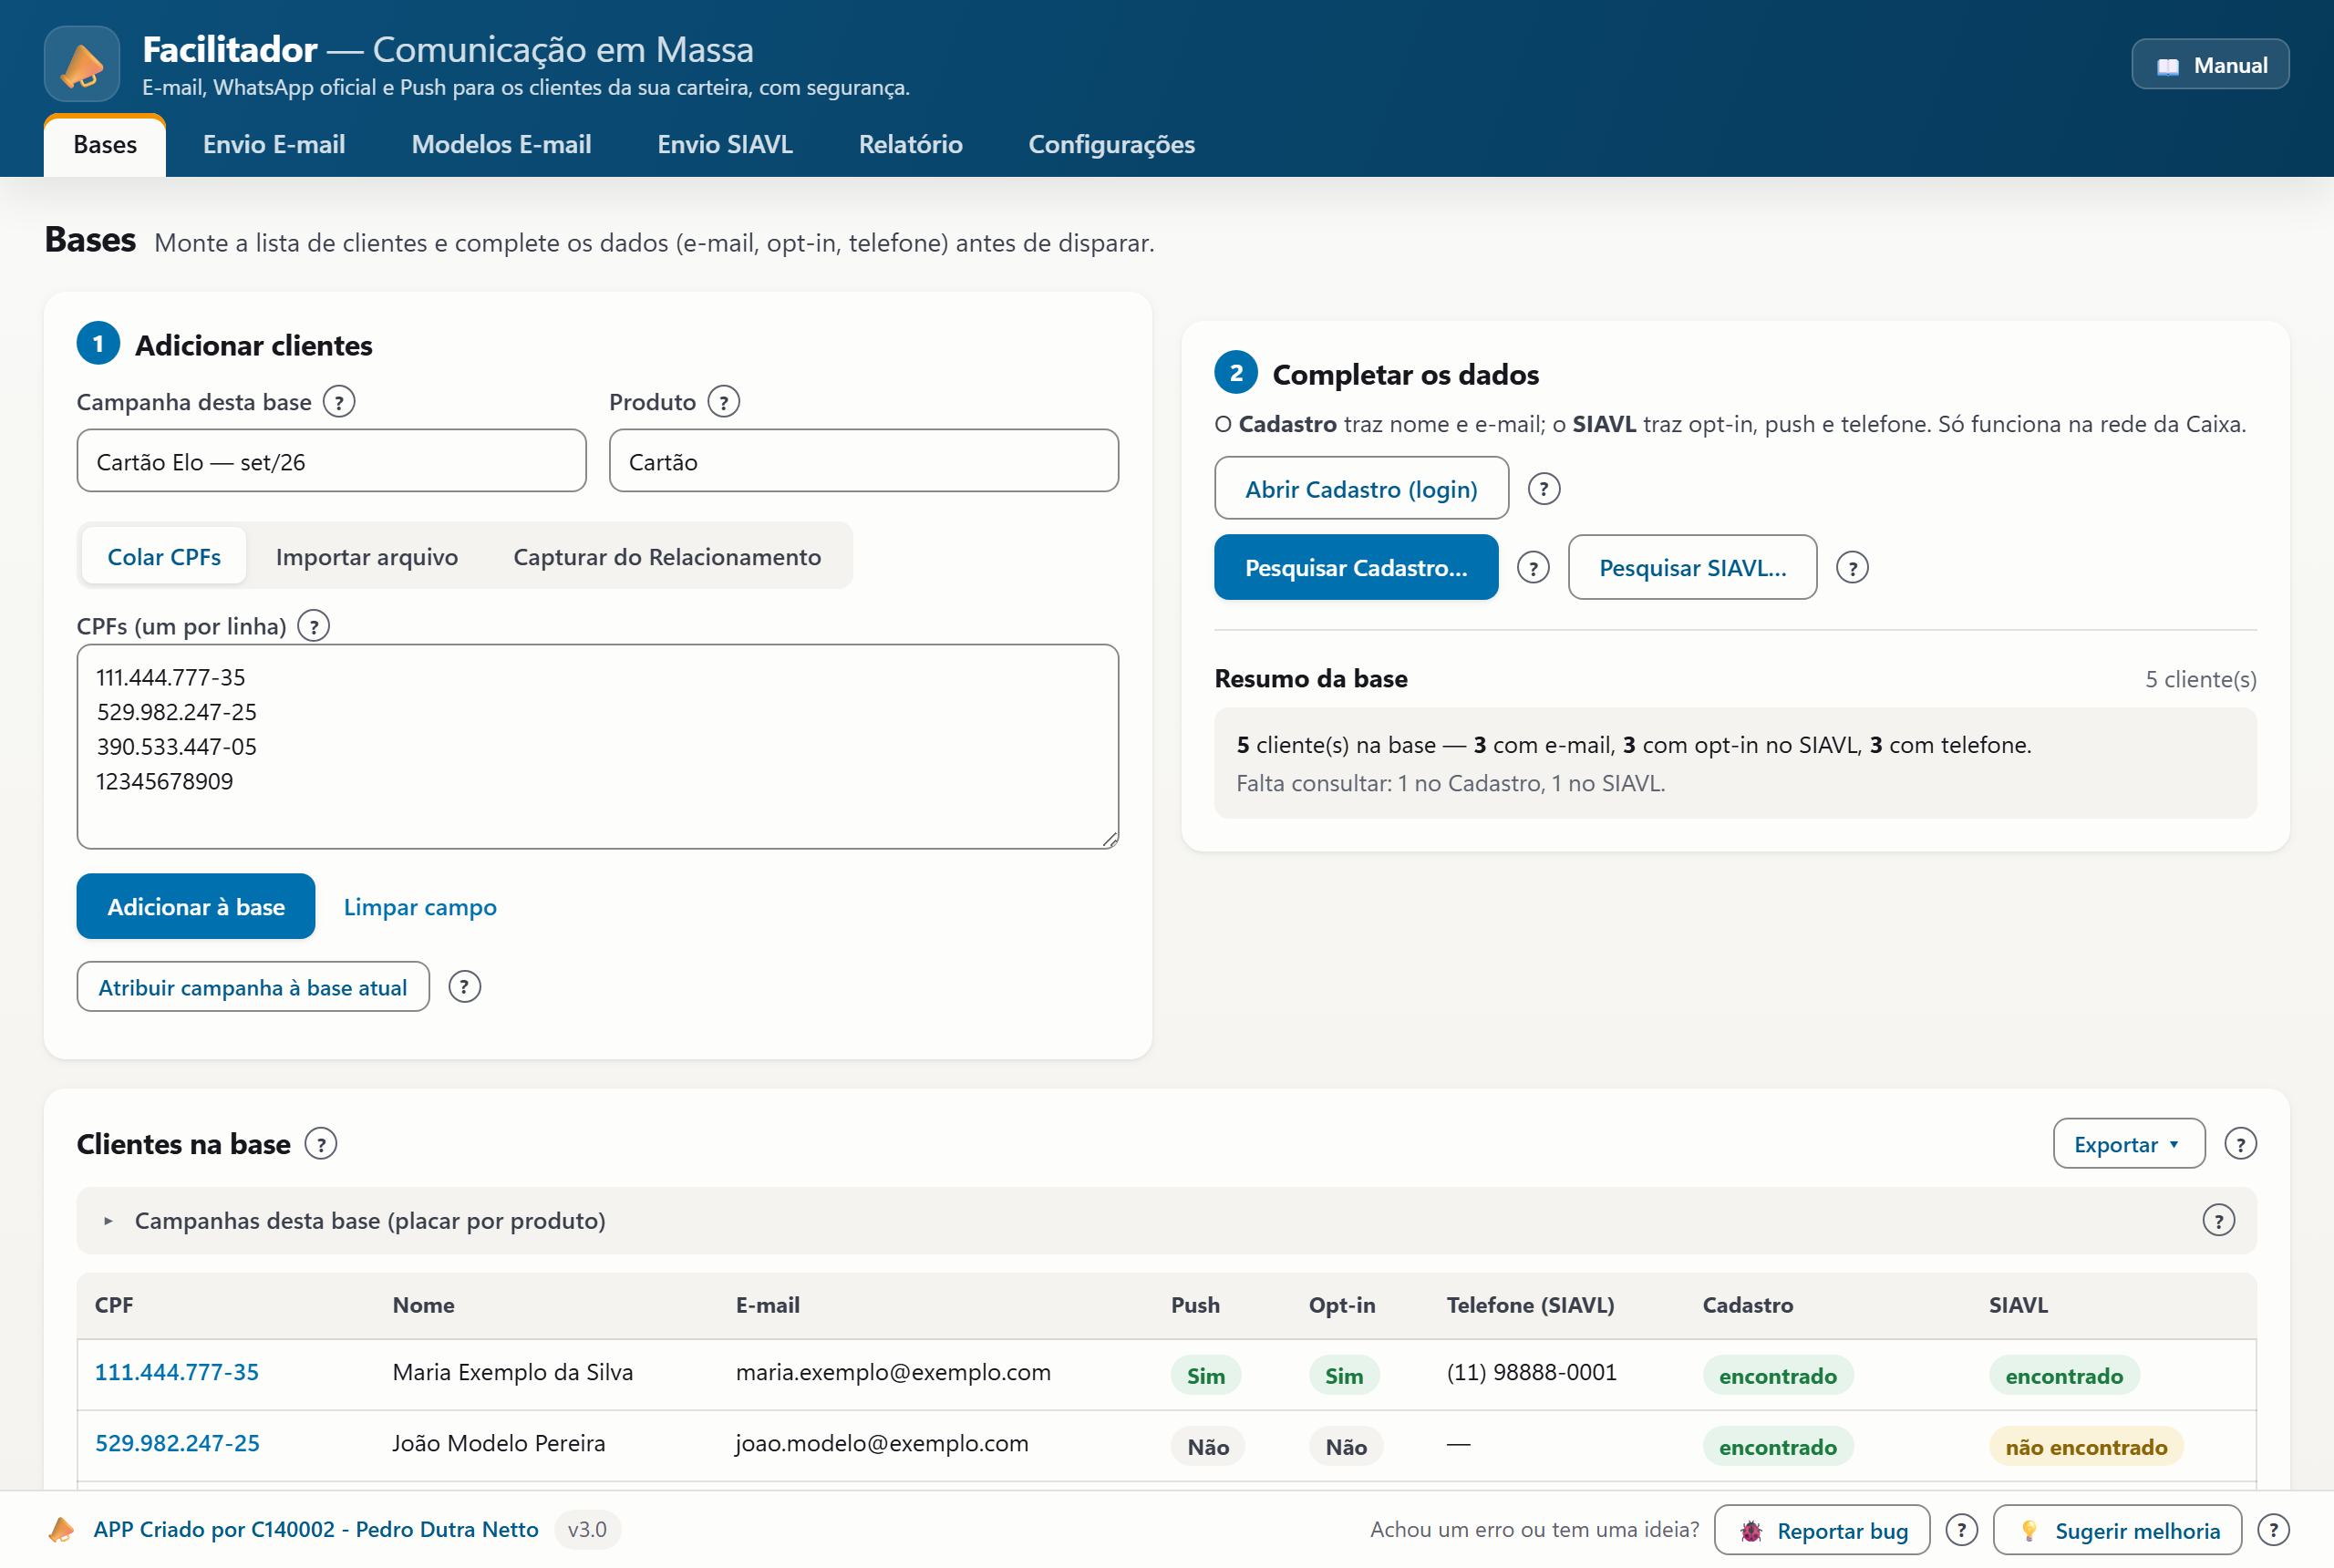
Task: Open help icon beside Abrir Cadastro (login)
Action: point(1544,489)
